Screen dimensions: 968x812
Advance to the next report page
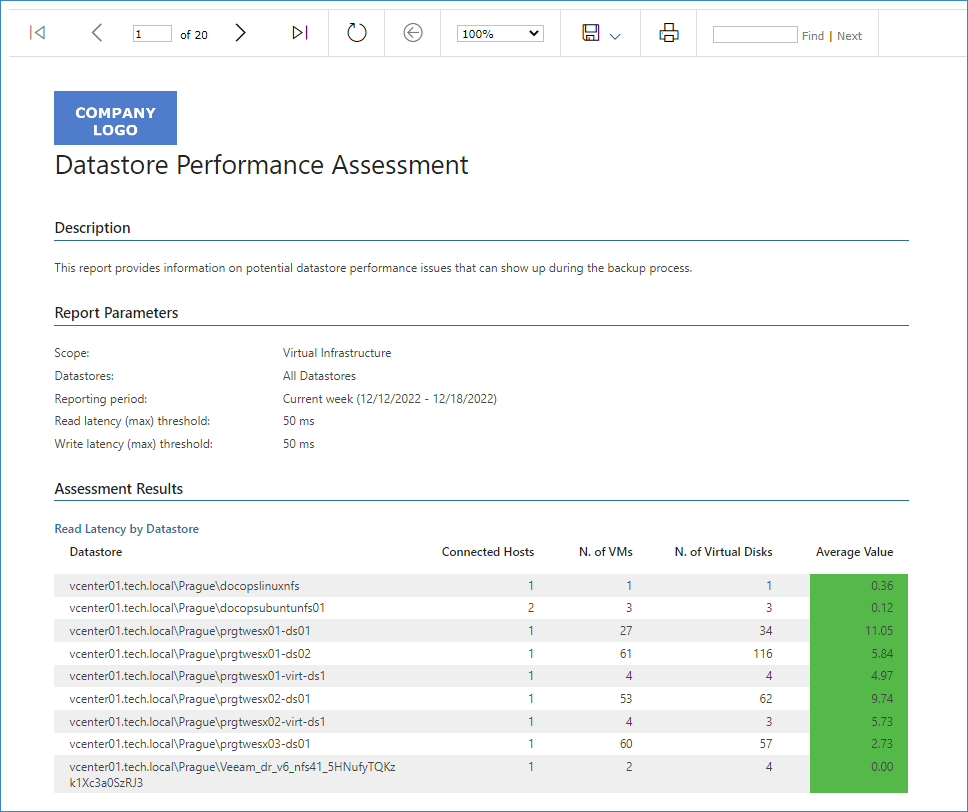pyautogui.click(x=241, y=33)
